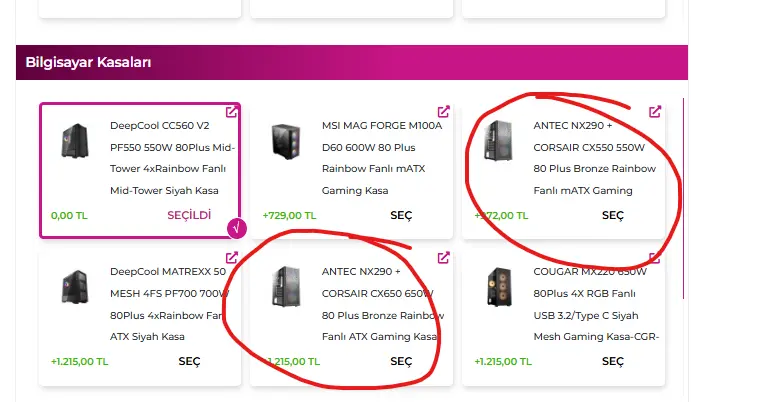Click the ANTEC NX290 + CORSAIR CX550 title
The image size is (782, 402).
[x=594, y=158]
